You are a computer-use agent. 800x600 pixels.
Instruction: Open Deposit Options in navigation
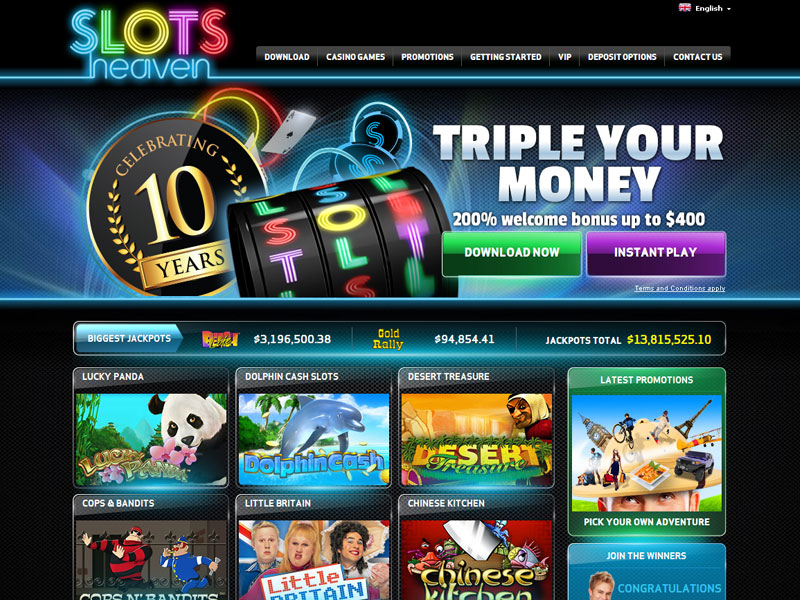pos(622,57)
